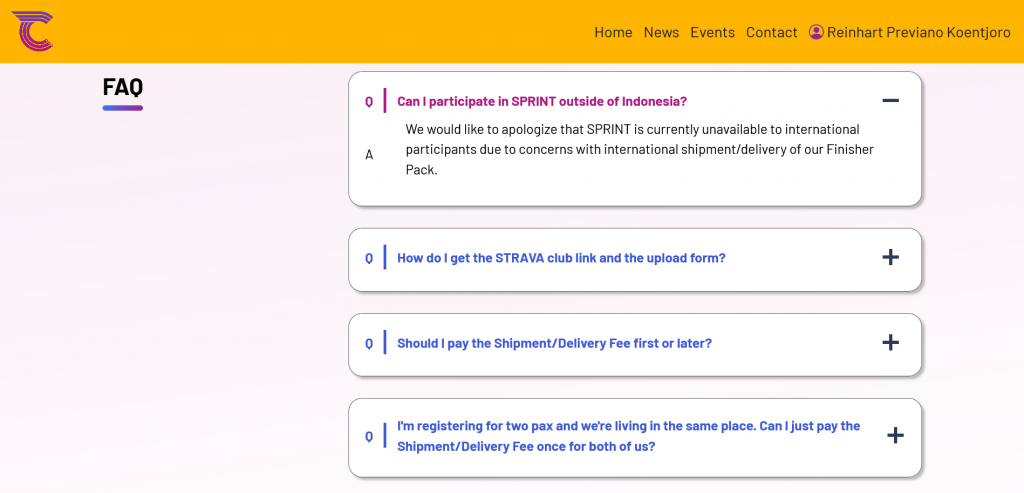Viewport: 1024px width, 493px height.
Task: Click the plus icon for the STRAVA question
Action: (x=890, y=257)
